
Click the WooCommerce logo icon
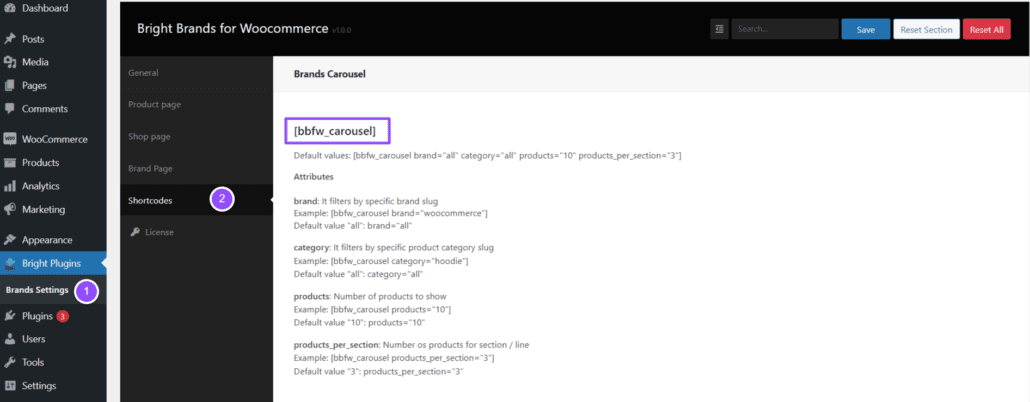10,139
